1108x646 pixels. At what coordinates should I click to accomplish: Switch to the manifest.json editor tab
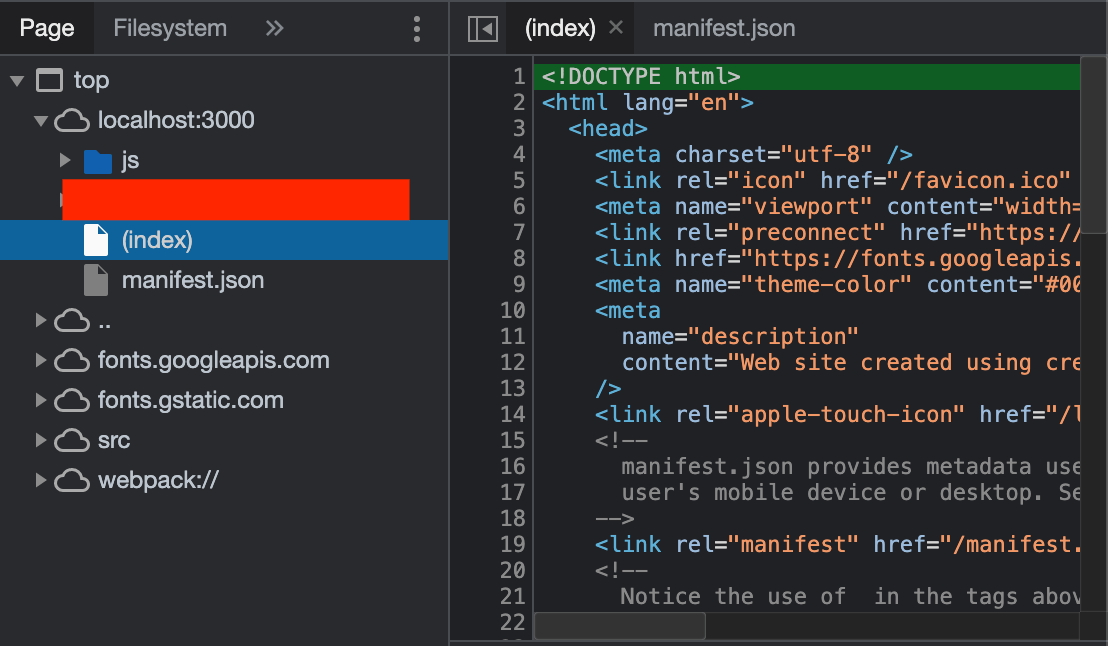coord(724,28)
